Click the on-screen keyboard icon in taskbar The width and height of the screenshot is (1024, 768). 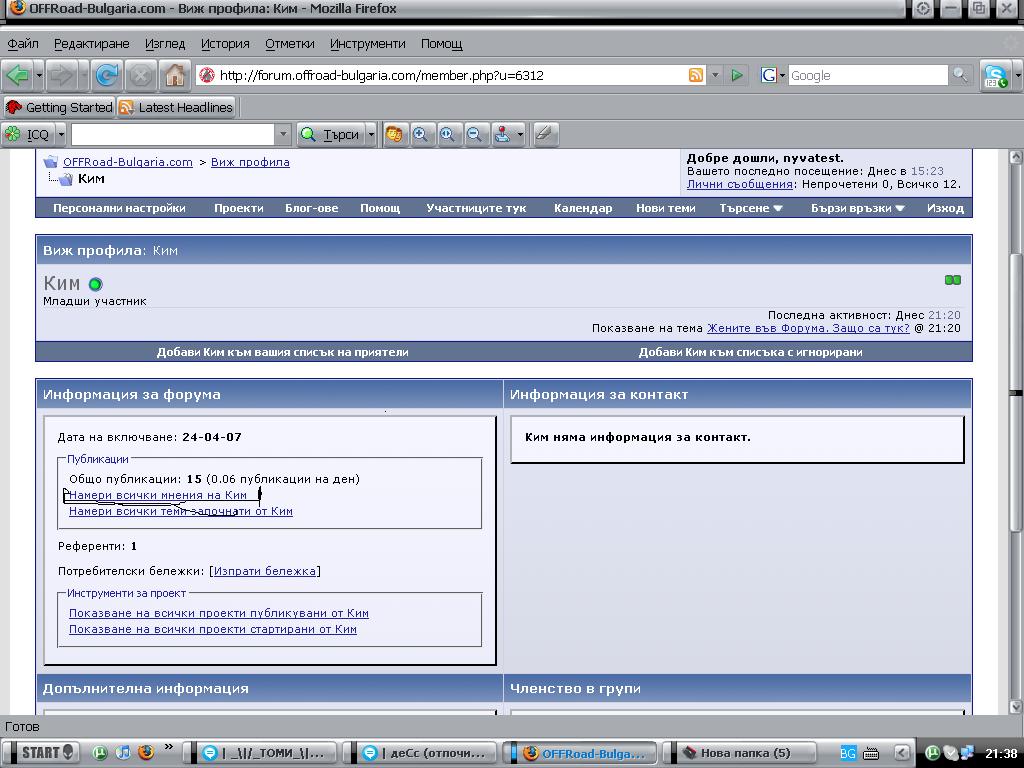click(871, 754)
